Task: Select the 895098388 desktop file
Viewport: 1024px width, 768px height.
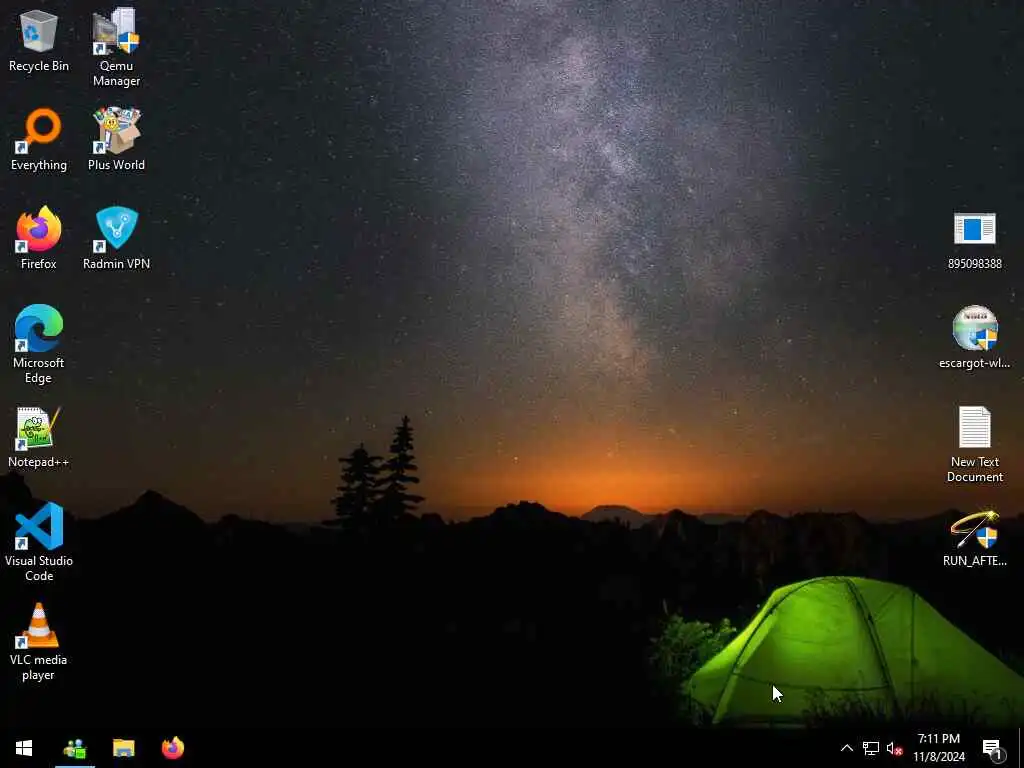Action: click(x=974, y=240)
